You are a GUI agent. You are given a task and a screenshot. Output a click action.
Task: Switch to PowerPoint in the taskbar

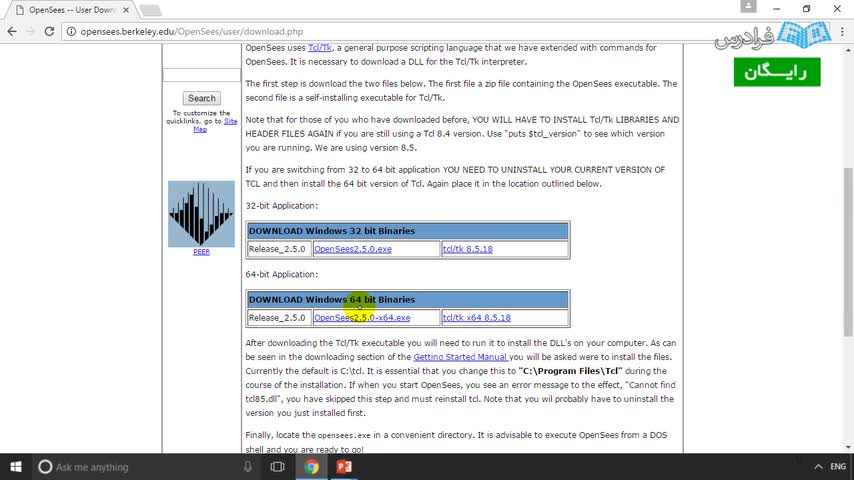(344, 467)
